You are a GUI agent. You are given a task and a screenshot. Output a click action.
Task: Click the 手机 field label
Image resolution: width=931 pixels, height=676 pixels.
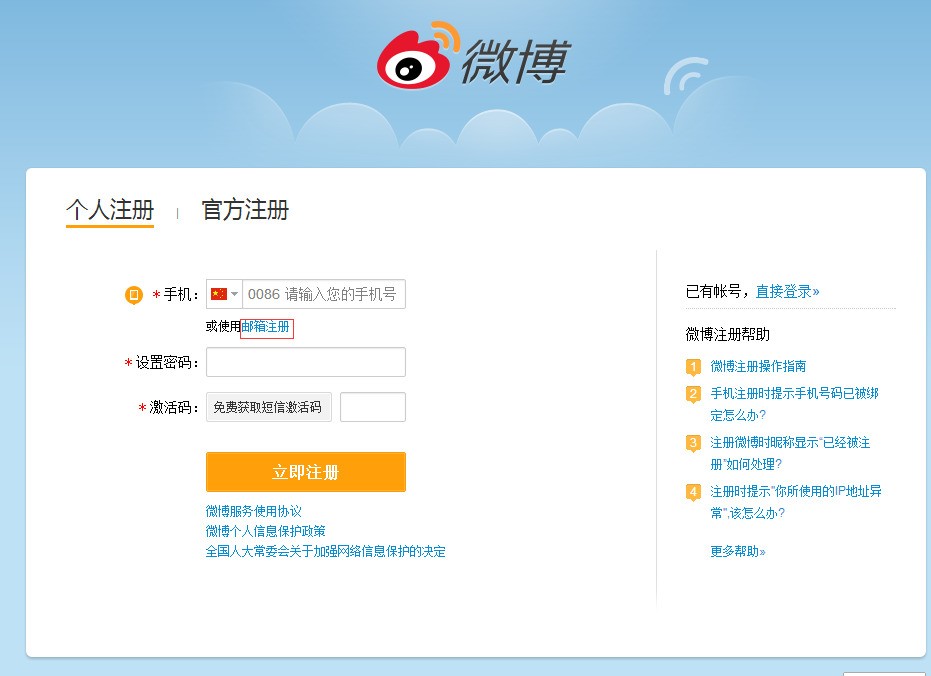point(178,294)
